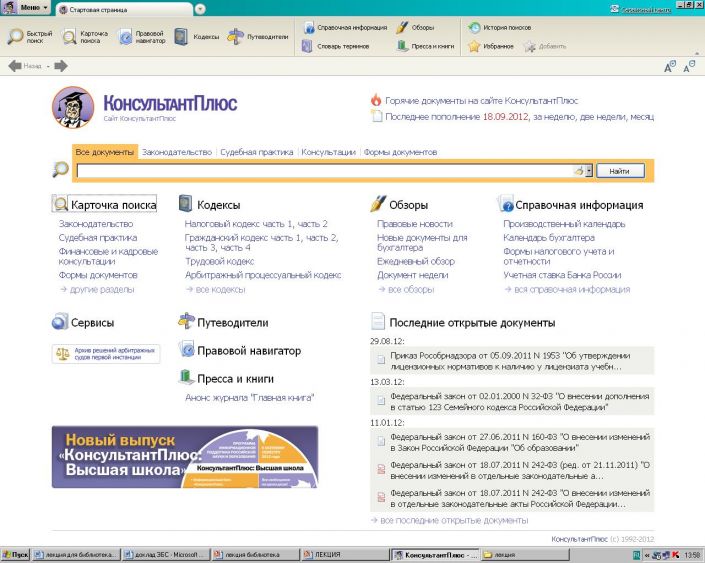Screen dimensions: 705x563
Task: Switch to доклад ЭБС Microsoft taskbar window
Action: pyautogui.click(x=165, y=555)
